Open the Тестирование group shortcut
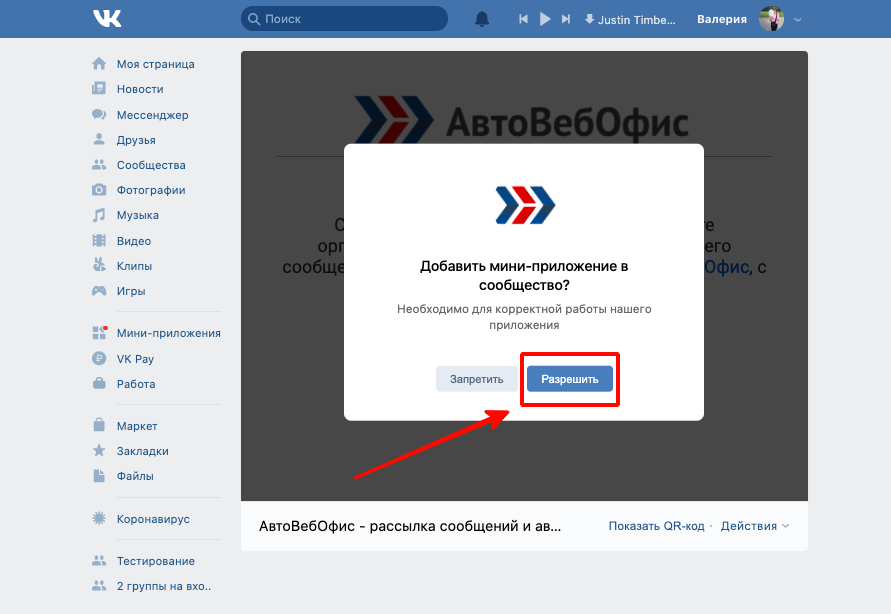Viewport: 891px width, 614px height. click(156, 561)
